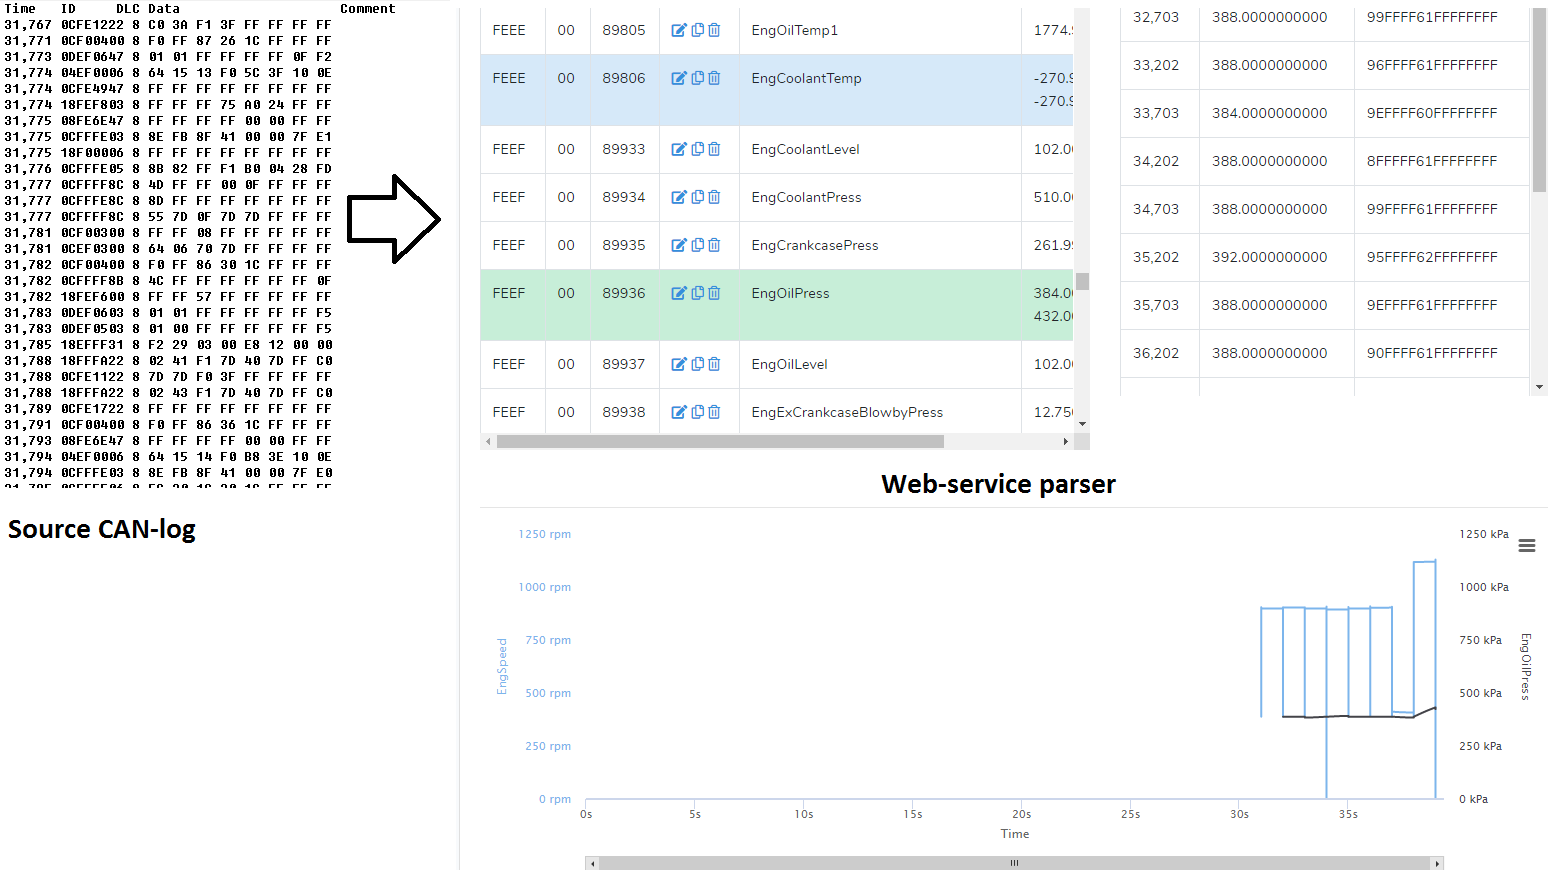Image resolution: width=1556 pixels, height=870 pixels.
Task: Click the values table scroll-down arrow
Action: click(1539, 387)
